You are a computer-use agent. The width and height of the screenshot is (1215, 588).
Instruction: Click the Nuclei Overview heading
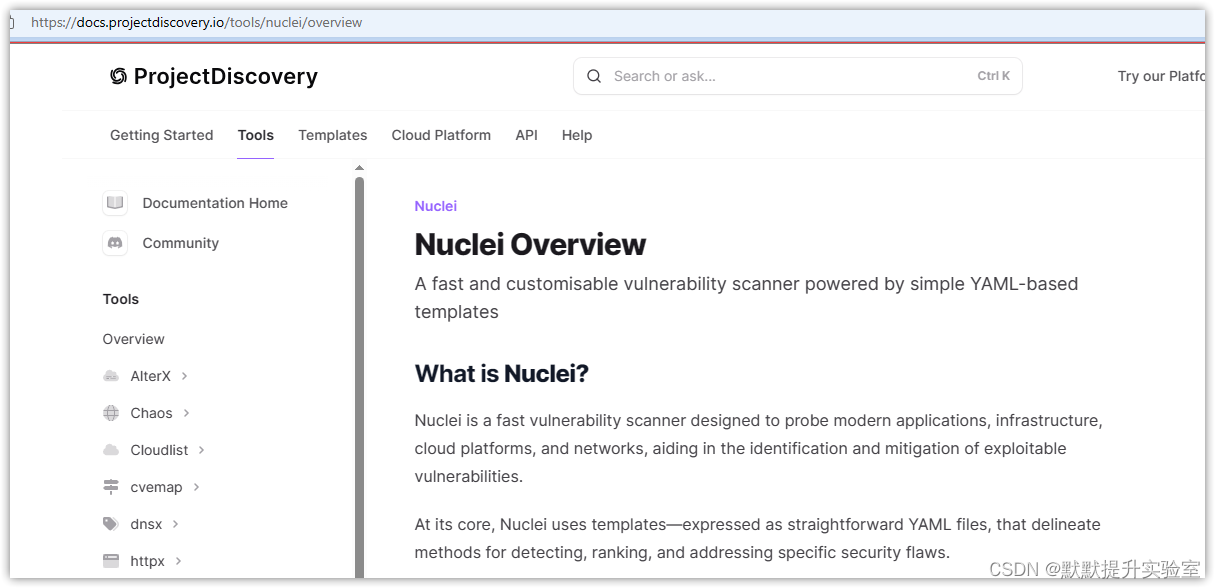click(x=531, y=244)
